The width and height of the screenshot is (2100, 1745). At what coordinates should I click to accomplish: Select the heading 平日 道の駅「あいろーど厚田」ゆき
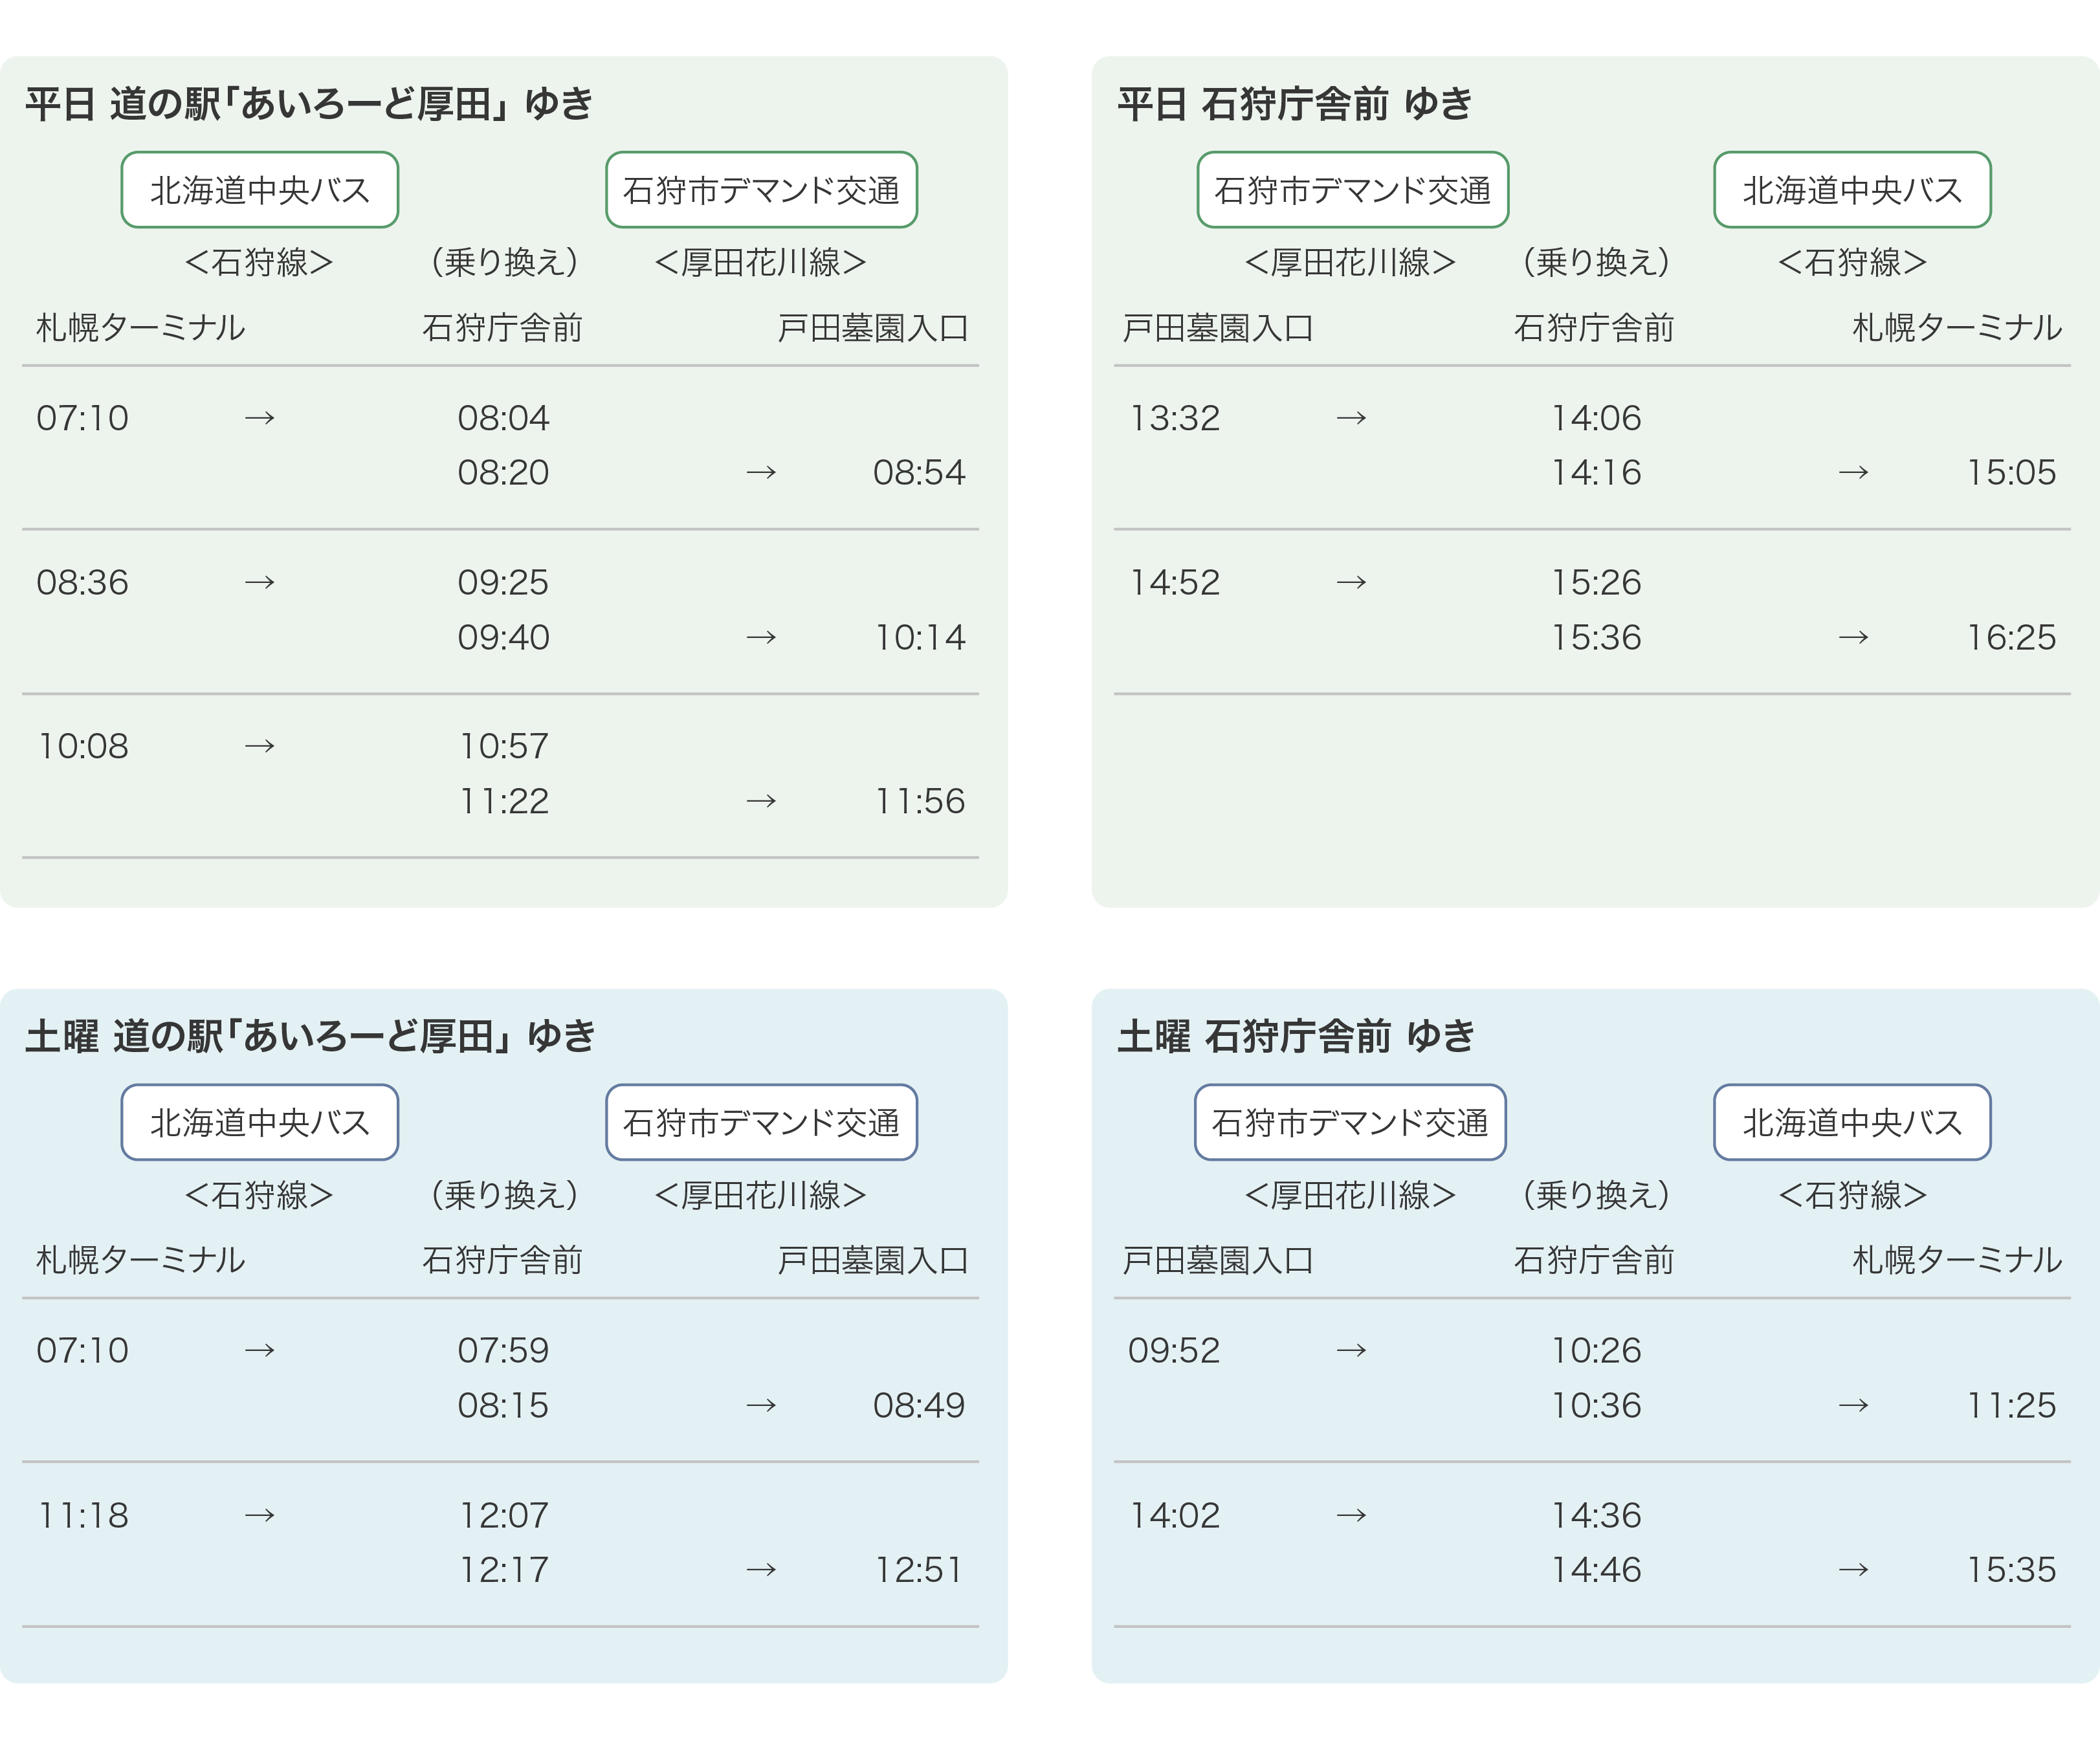309,104
